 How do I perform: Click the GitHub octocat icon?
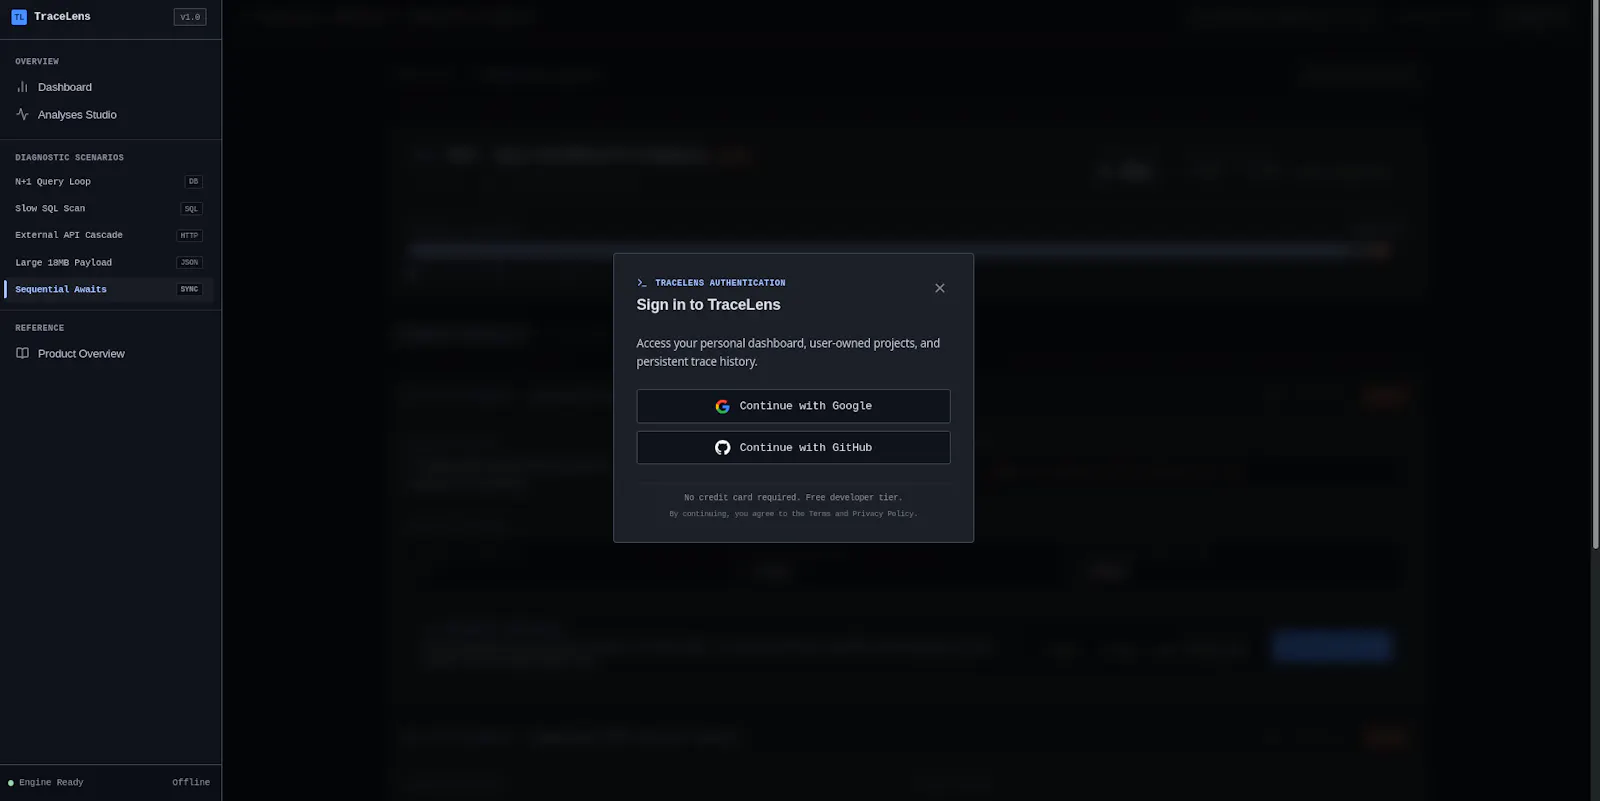coord(722,448)
